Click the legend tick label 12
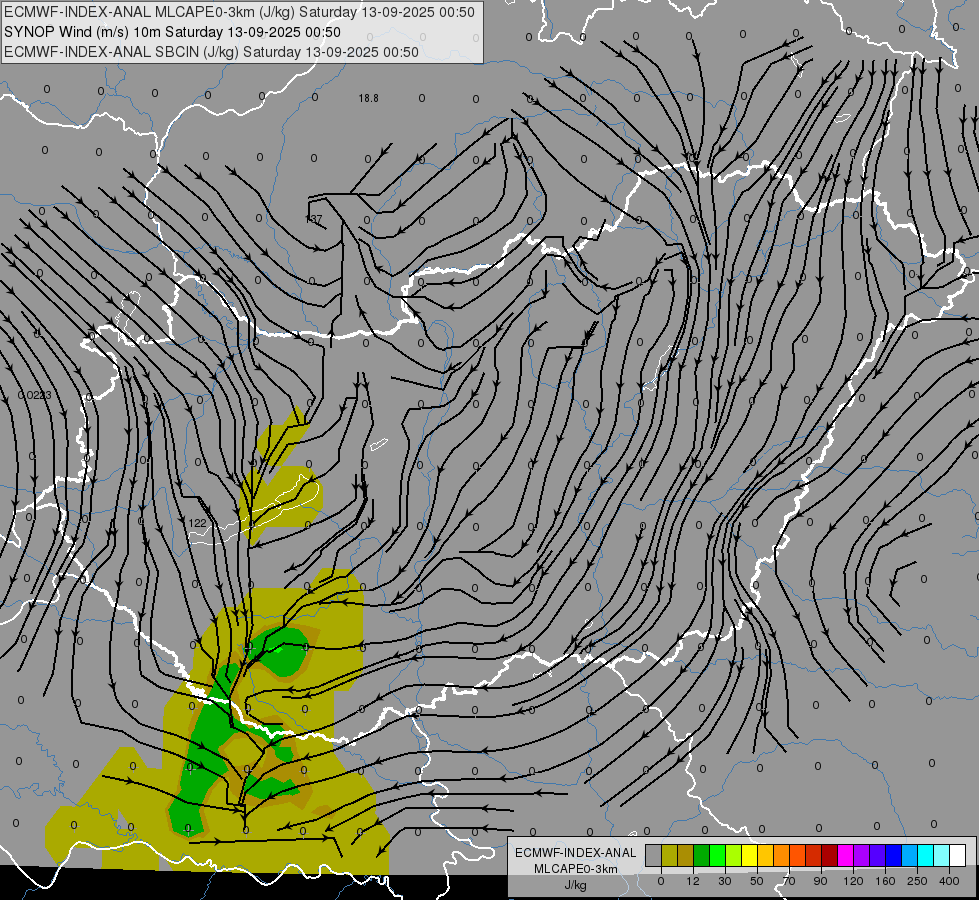 pos(693,881)
